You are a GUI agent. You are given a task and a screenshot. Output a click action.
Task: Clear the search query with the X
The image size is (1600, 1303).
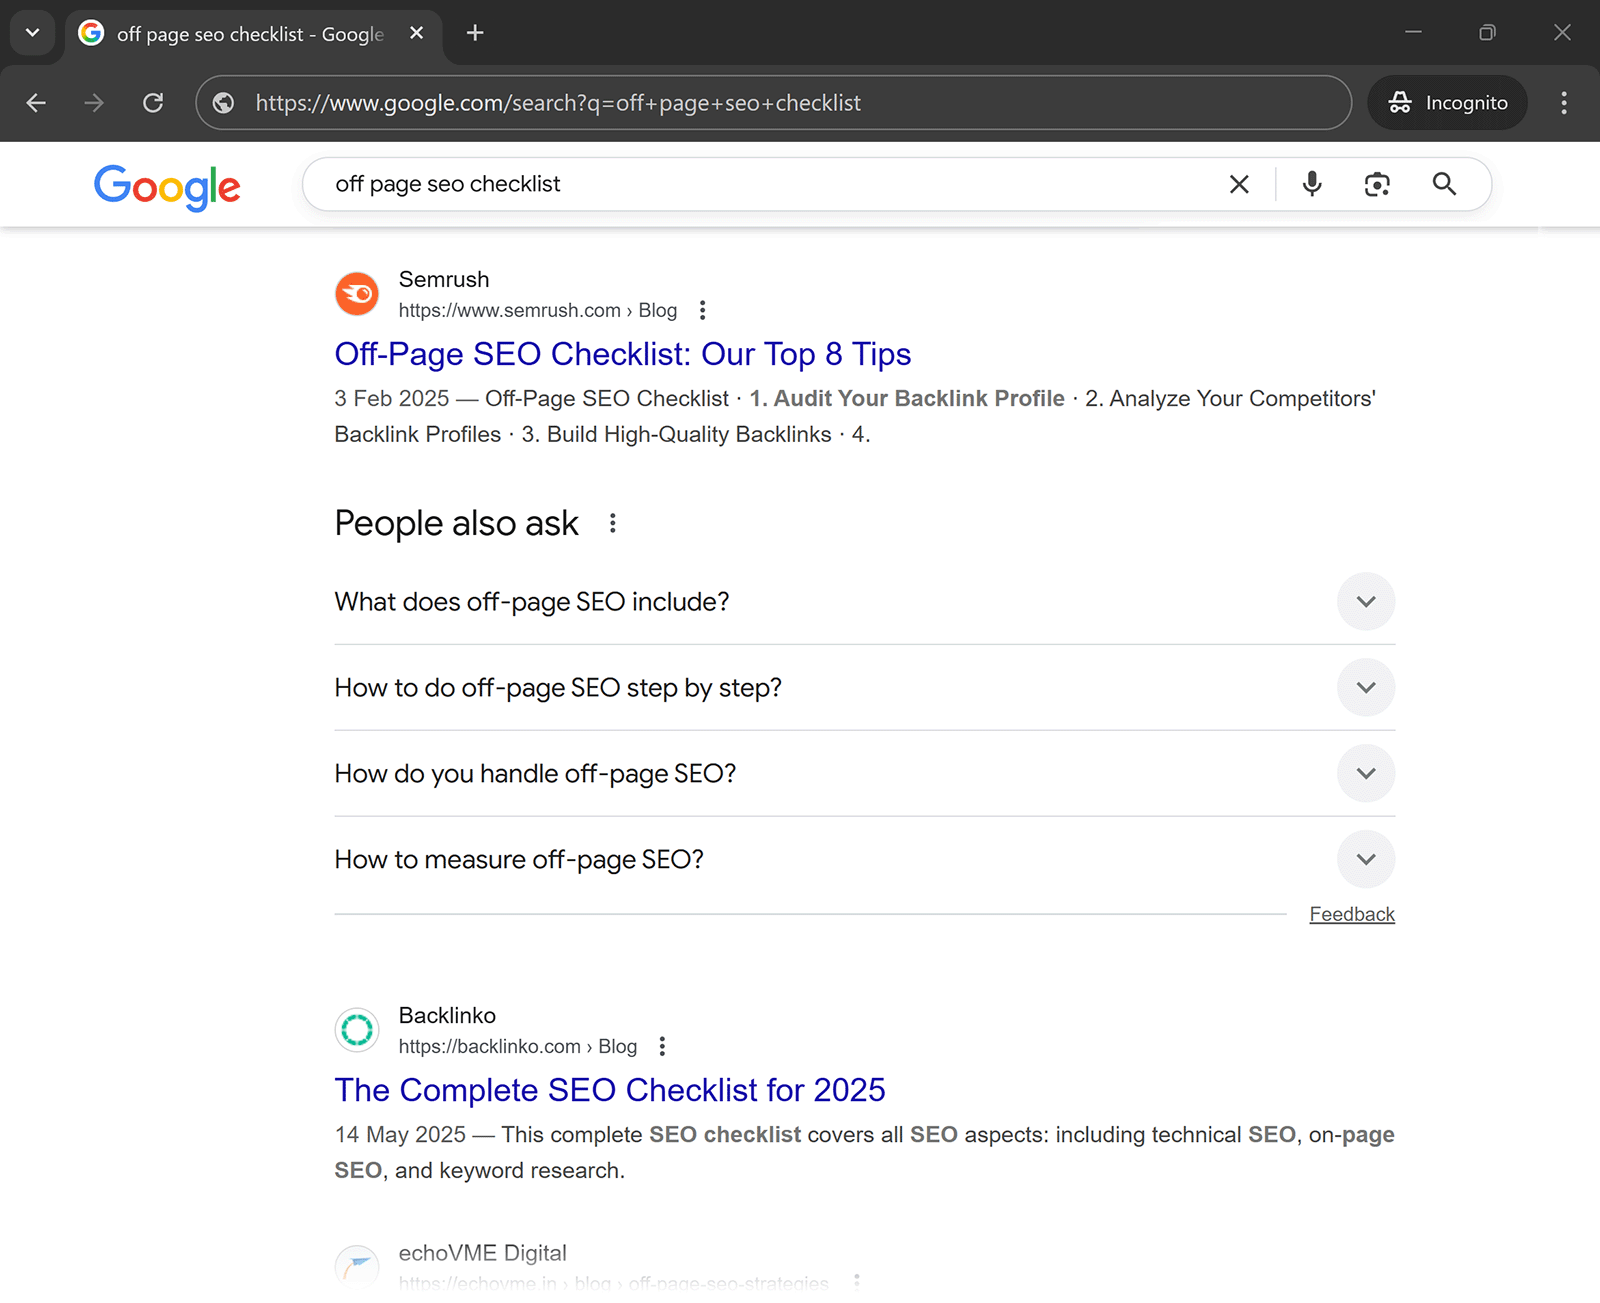coord(1239,184)
